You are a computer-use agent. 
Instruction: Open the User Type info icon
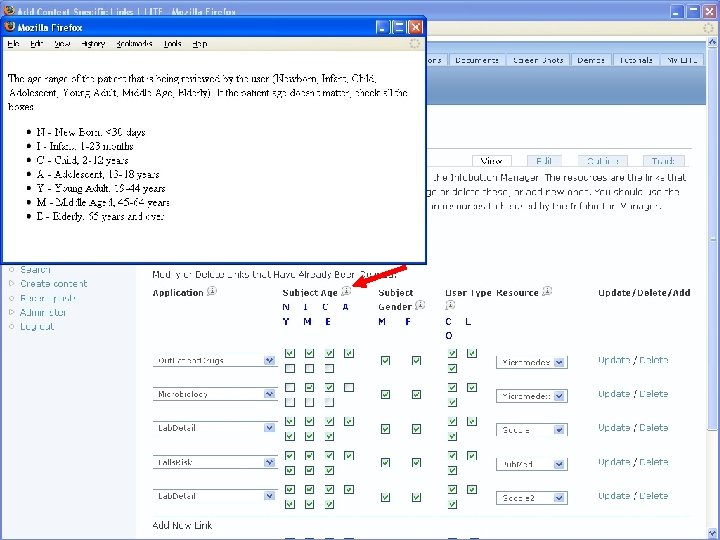450,305
